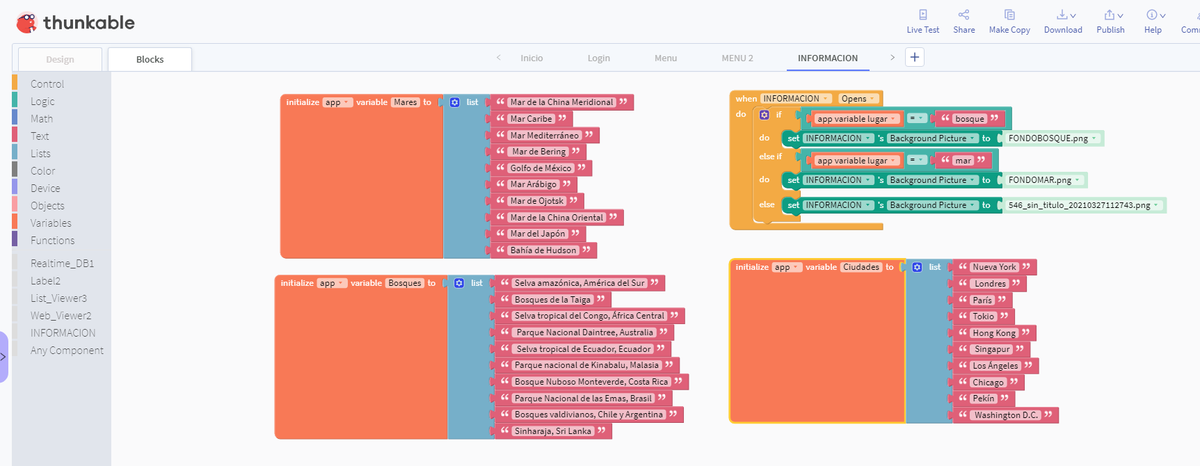Switch to the Design tab
This screenshot has height=466, width=1200.
[60, 59]
